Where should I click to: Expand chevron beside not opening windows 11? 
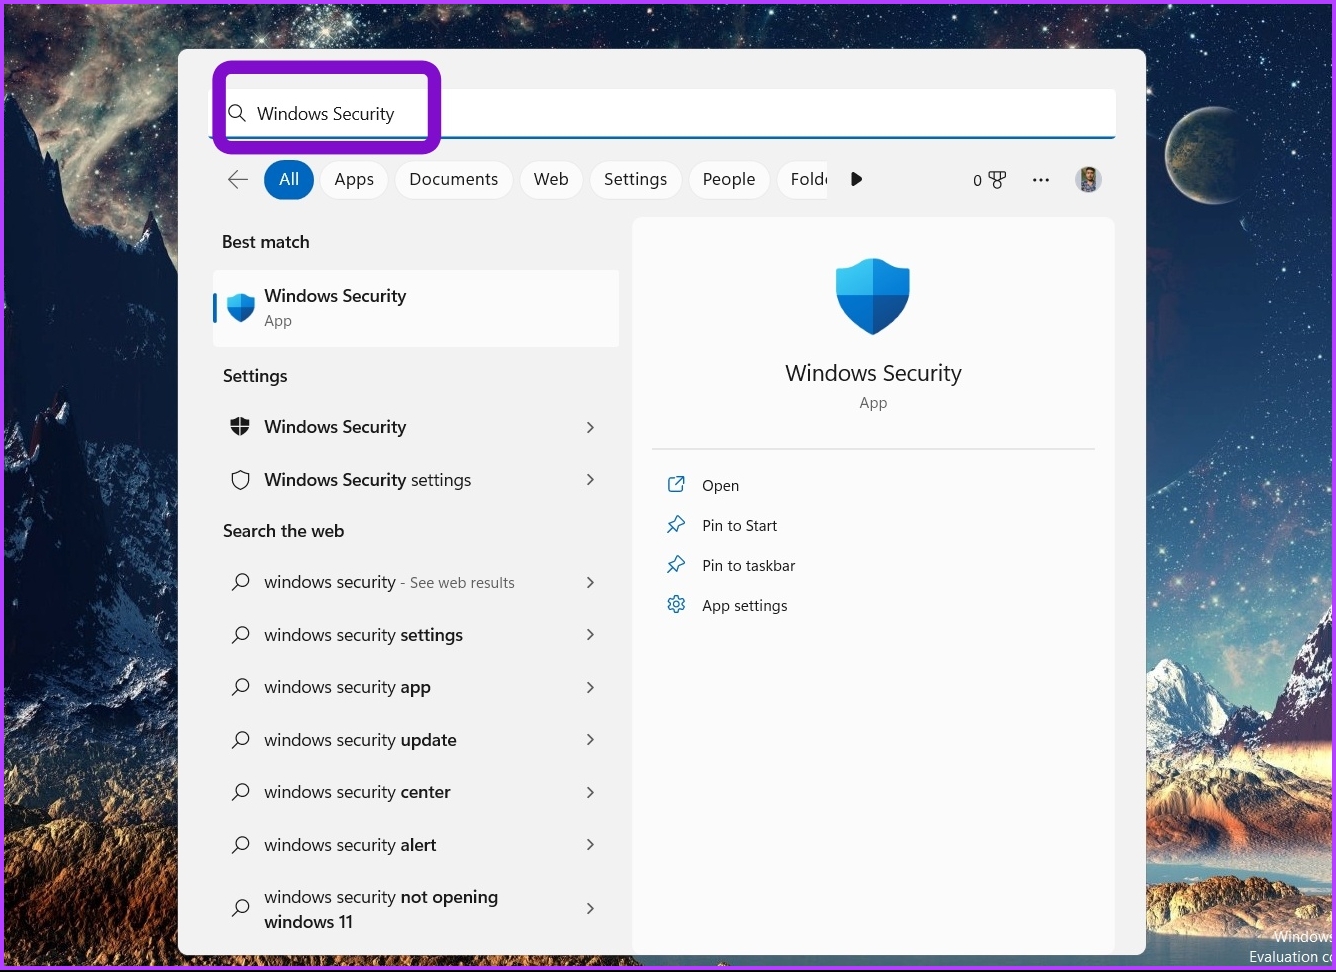(x=590, y=909)
